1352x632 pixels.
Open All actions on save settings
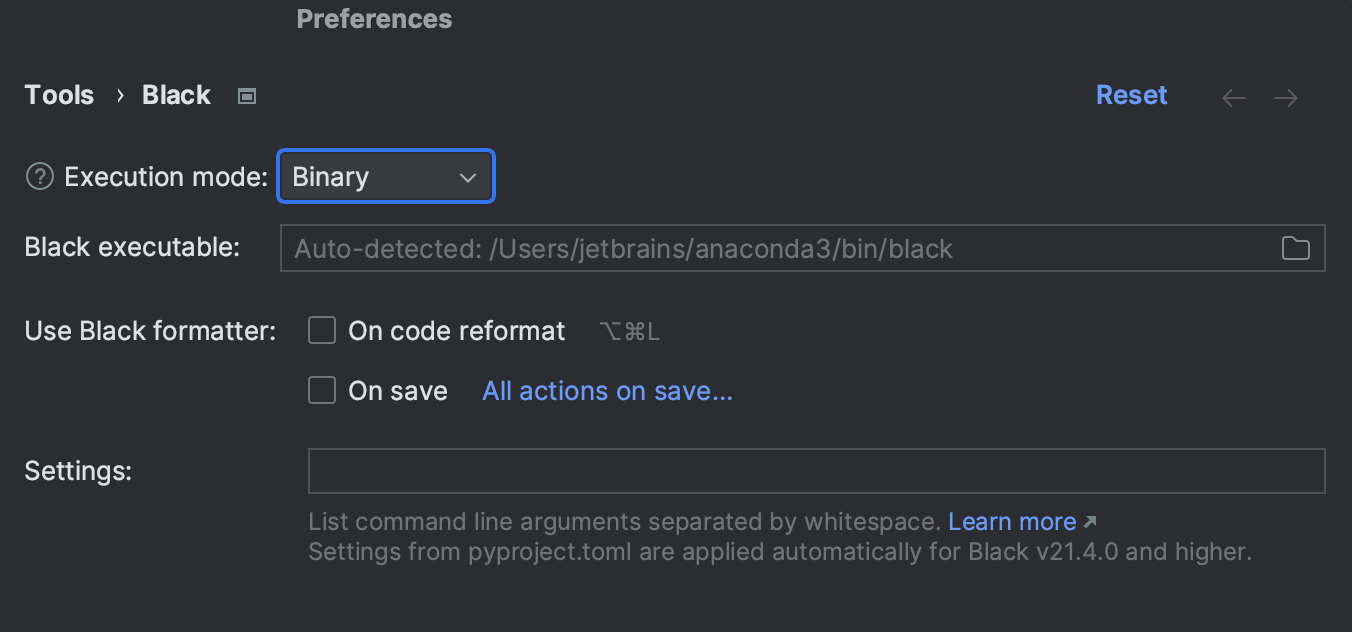(x=606, y=390)
